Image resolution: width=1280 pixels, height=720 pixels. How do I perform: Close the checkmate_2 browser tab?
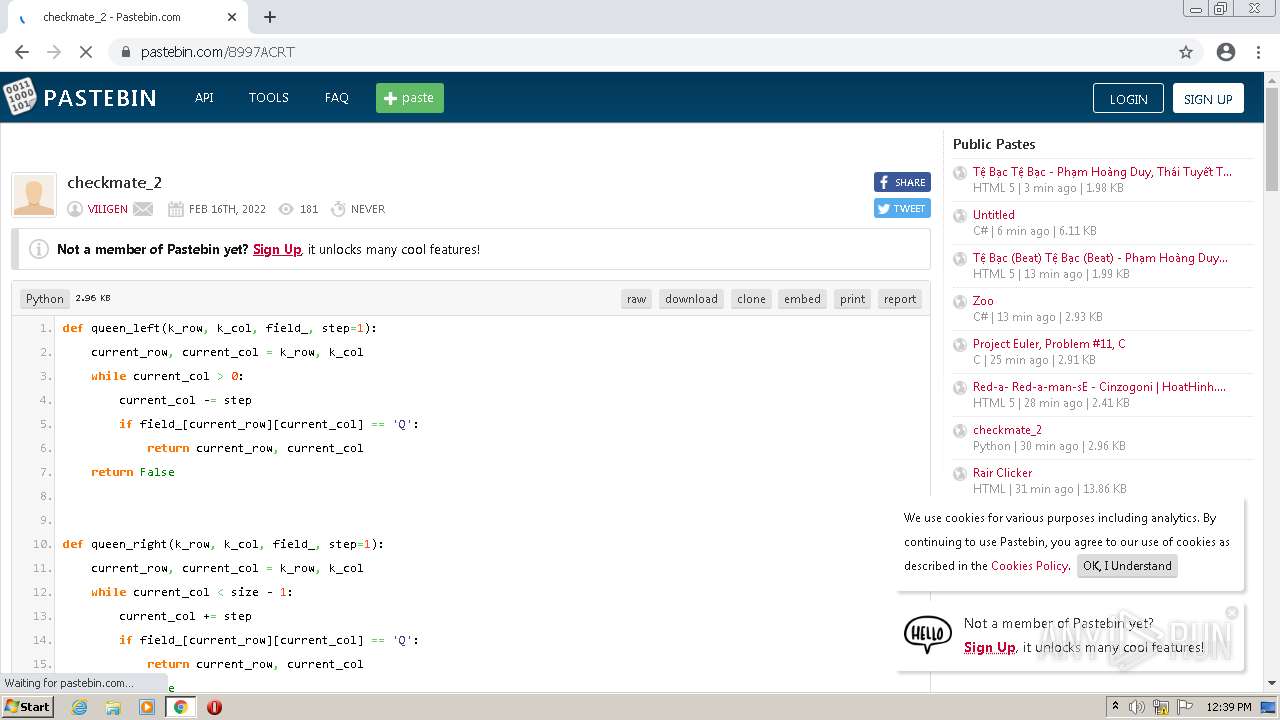click(232, 17)
